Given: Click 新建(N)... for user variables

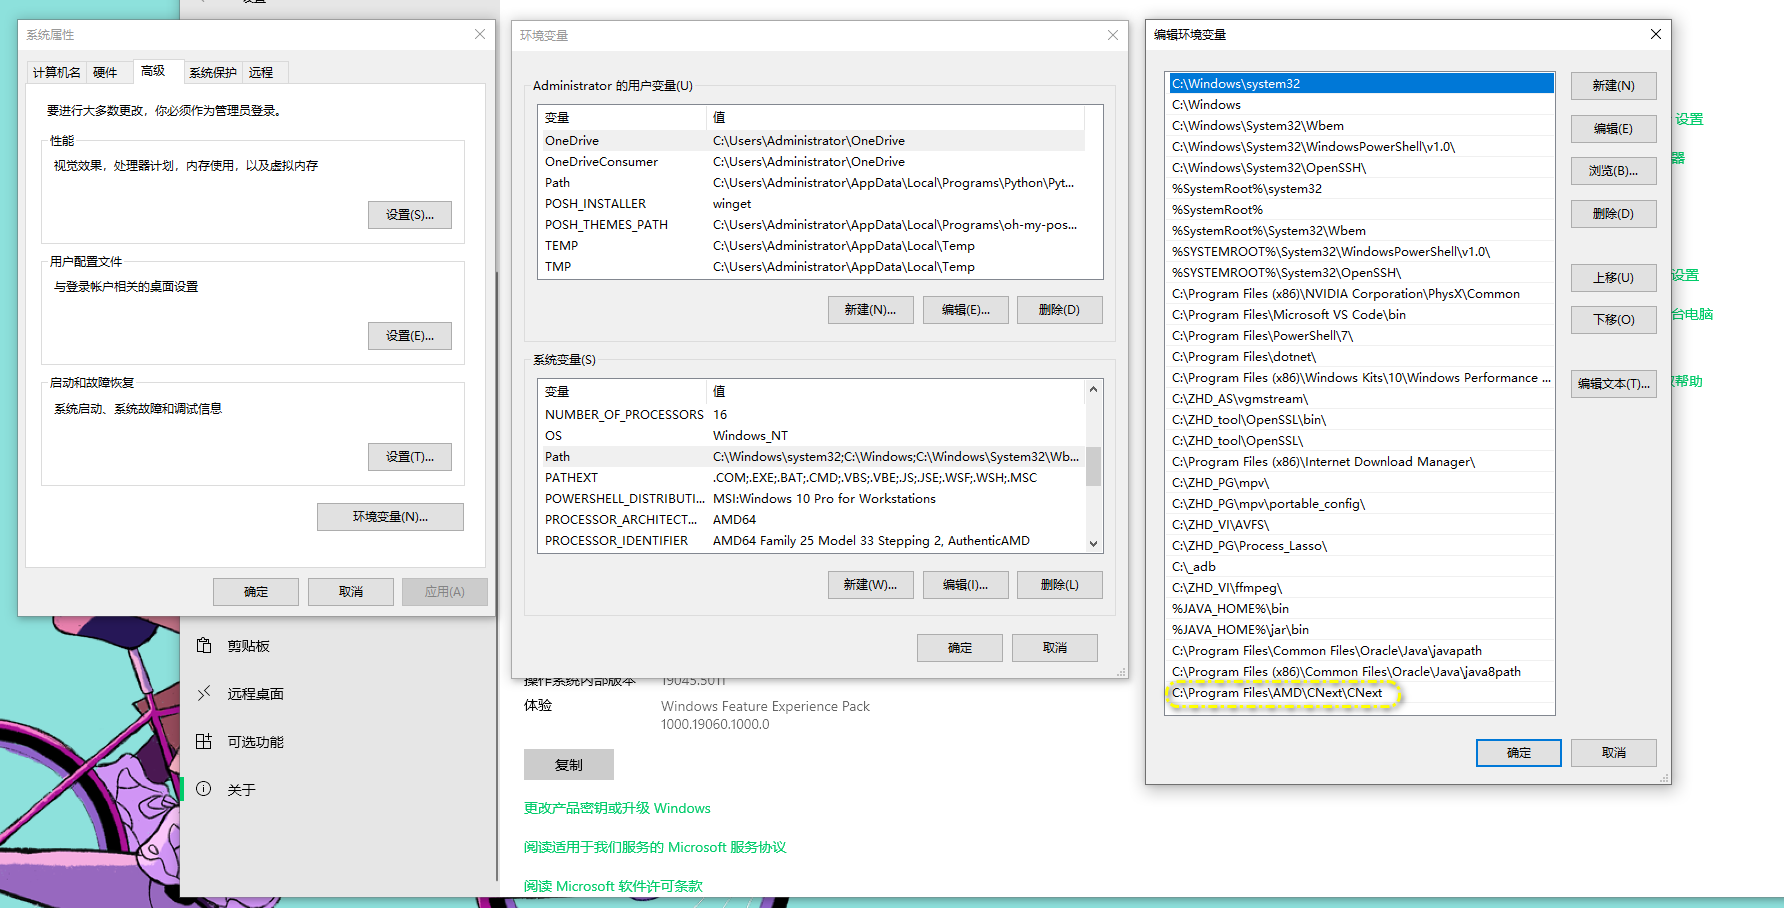Looking at the screenshot, I should coord(871,310).
